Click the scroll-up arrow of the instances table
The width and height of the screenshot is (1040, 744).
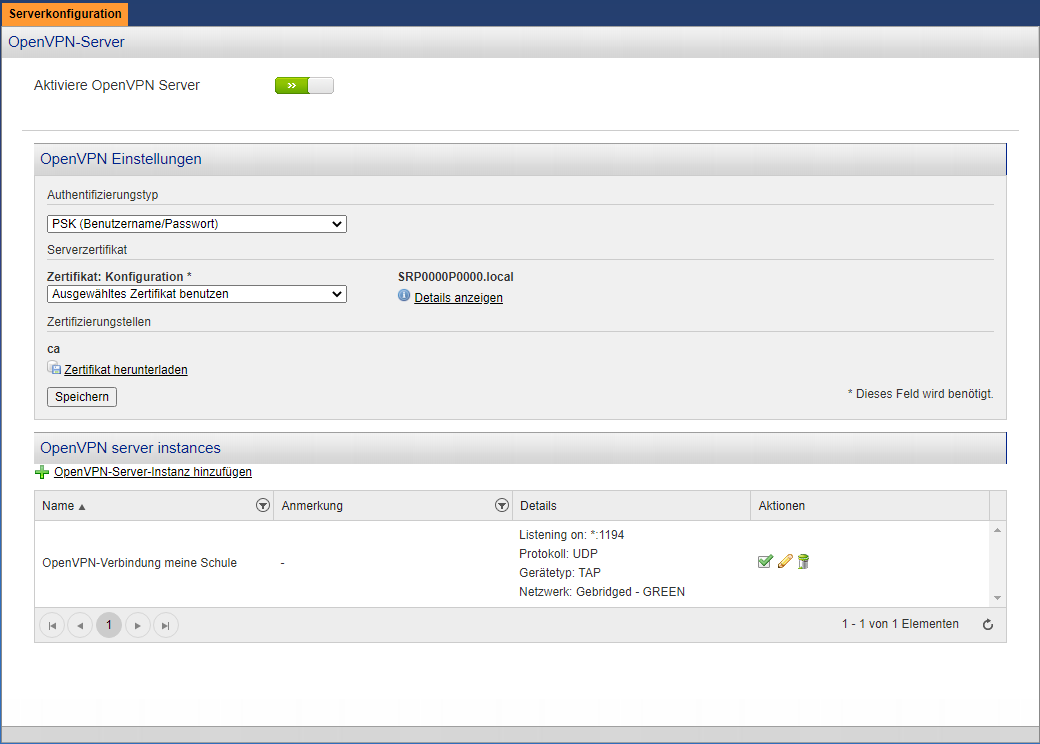point(998,530)
